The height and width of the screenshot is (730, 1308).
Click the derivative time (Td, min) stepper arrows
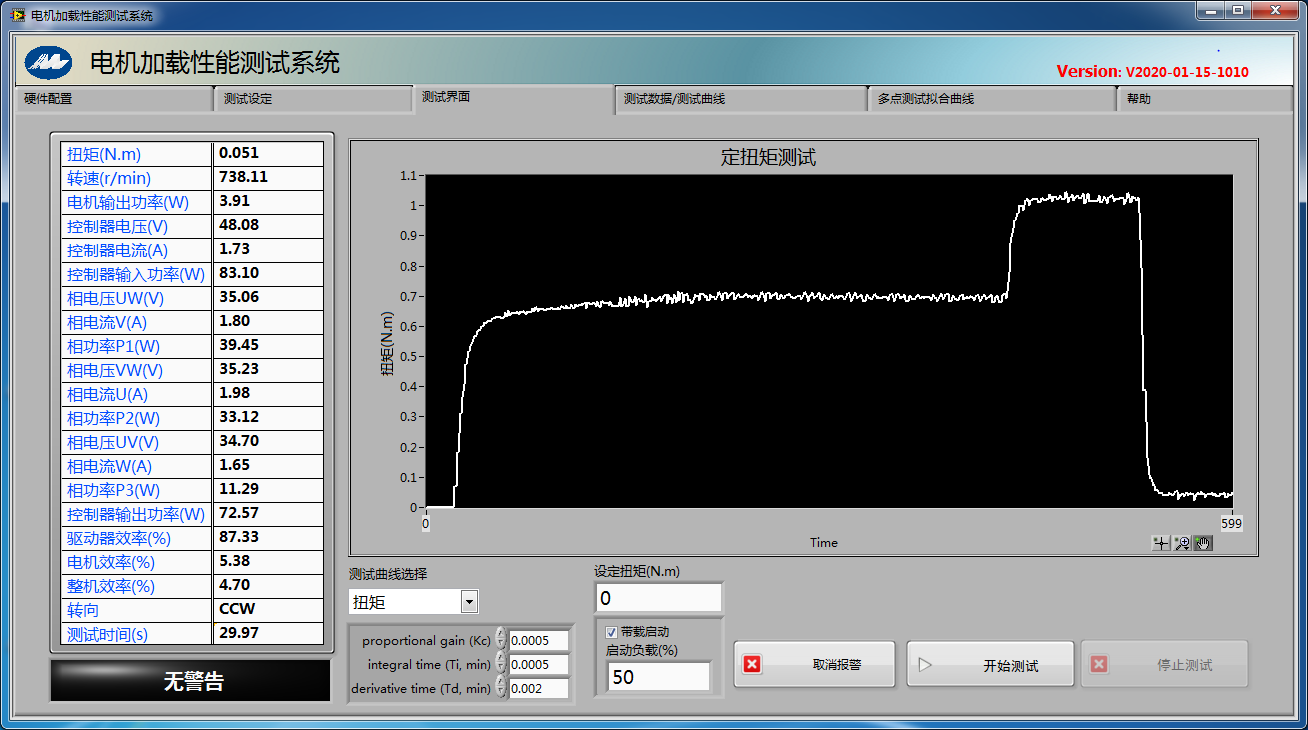501,688
